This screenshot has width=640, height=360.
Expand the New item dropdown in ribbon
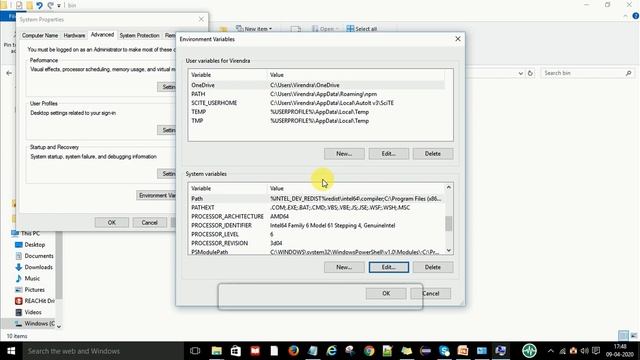pyautogui.click(x=254, y=29)
